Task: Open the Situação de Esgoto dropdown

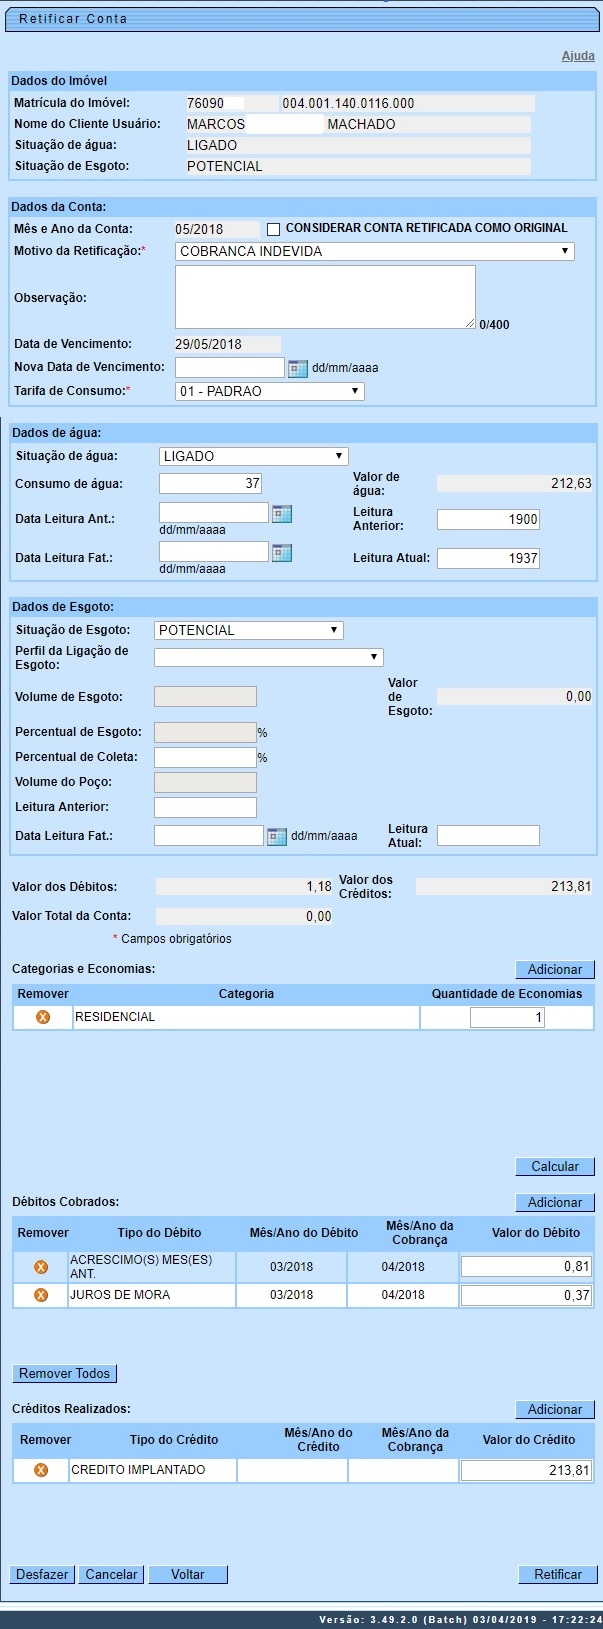Action: click(x=249, y=630)
